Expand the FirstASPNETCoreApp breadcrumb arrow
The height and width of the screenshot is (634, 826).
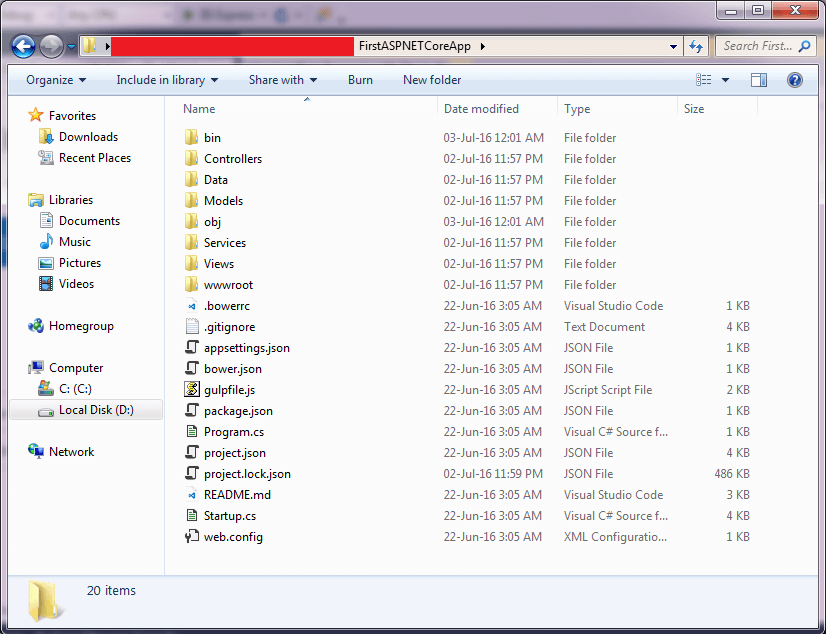[x=483, y=46]
